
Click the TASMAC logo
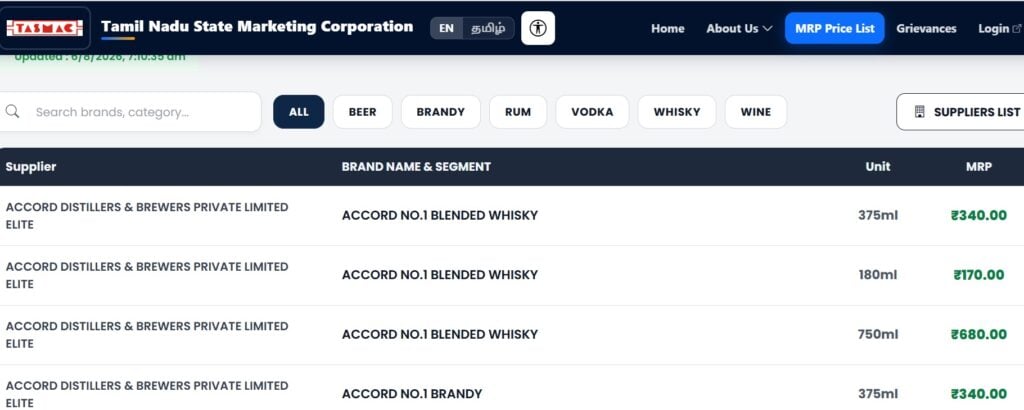pyautogui.click(x=44, y=28)
